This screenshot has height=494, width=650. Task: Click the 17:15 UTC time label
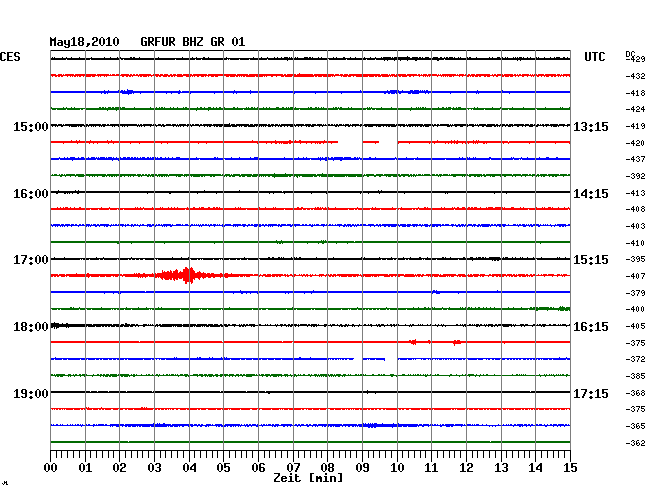pyautogui.click(x=591, y=393)
